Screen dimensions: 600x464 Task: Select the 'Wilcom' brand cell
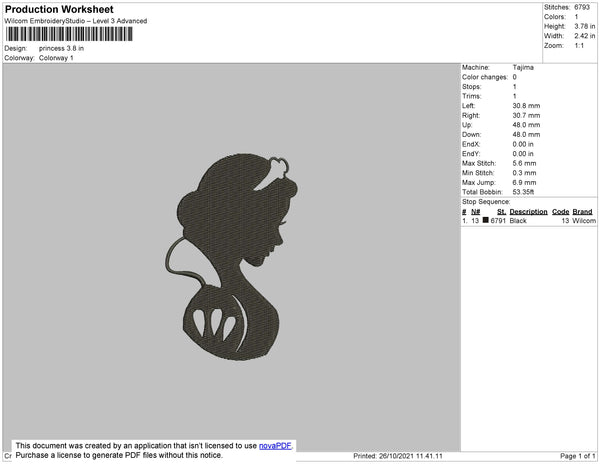click(x=584, y=221)
